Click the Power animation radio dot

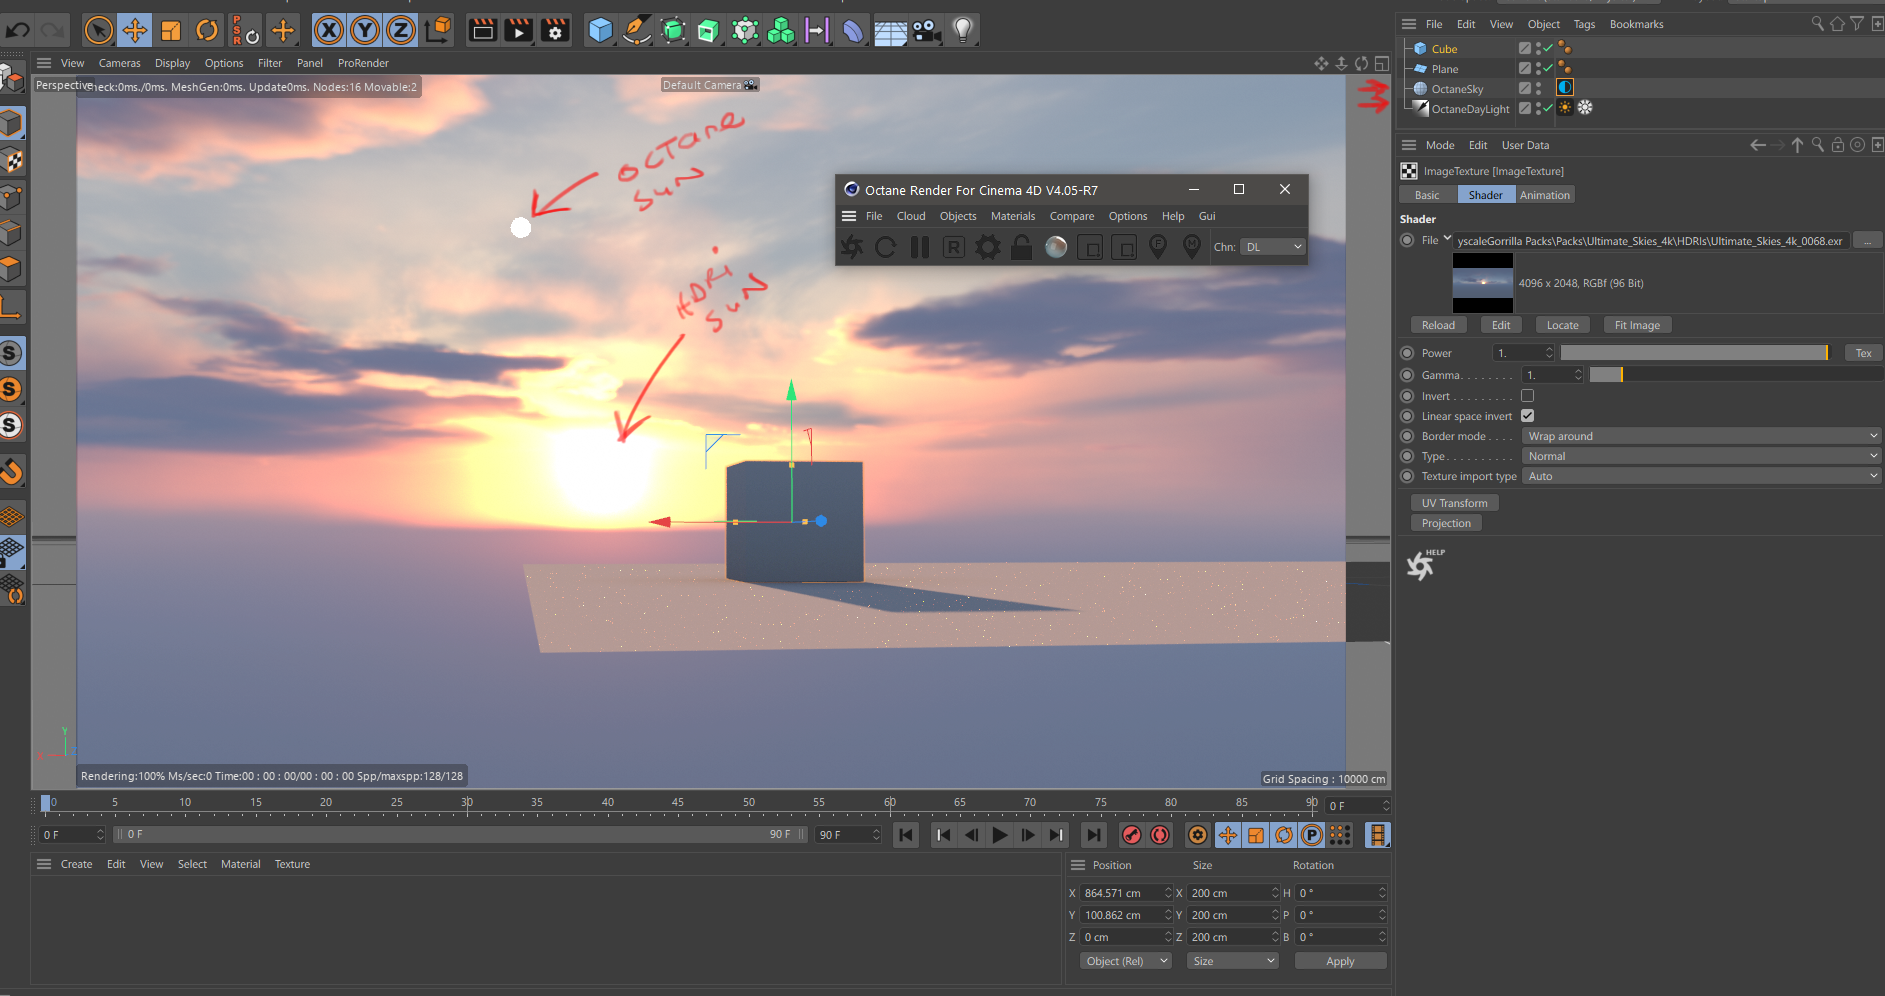(x=1407, y=353)
